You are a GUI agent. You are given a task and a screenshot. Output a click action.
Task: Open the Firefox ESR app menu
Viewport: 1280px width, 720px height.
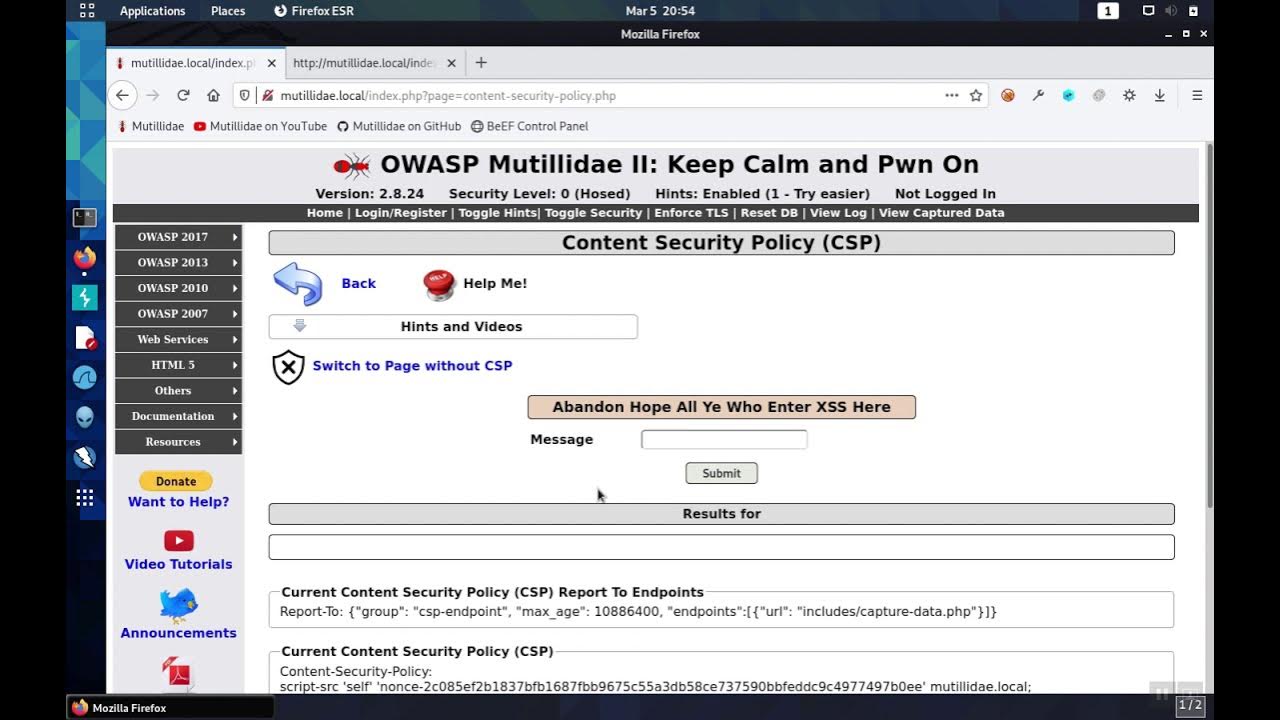(x=313, y=11)
